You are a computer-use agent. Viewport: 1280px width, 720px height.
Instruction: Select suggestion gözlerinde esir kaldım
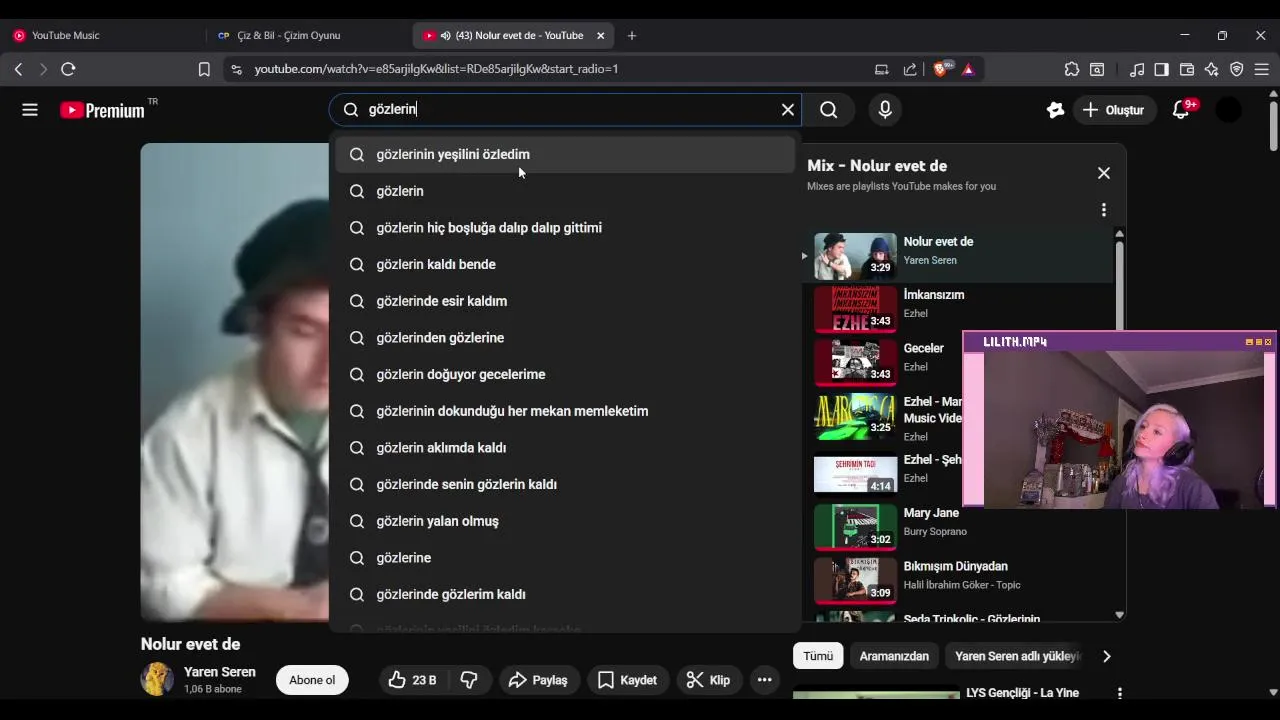(x=565, y=301)
